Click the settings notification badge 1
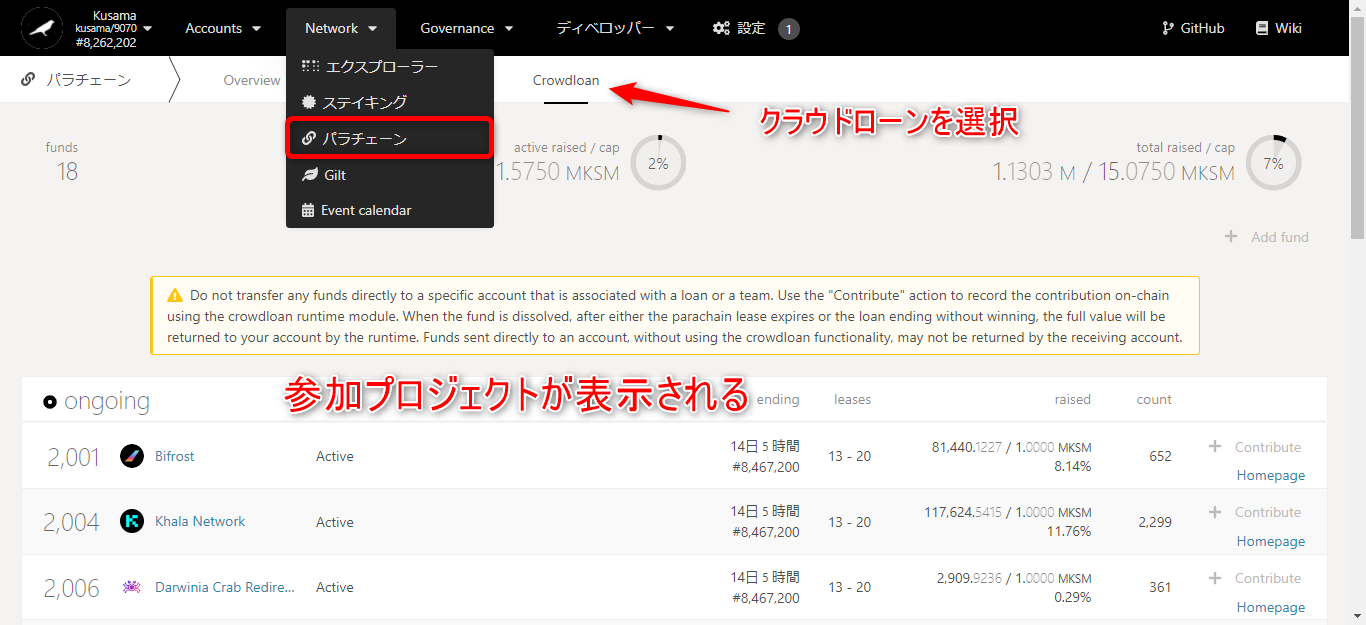 pyautogui.click(x=788, y=29)
